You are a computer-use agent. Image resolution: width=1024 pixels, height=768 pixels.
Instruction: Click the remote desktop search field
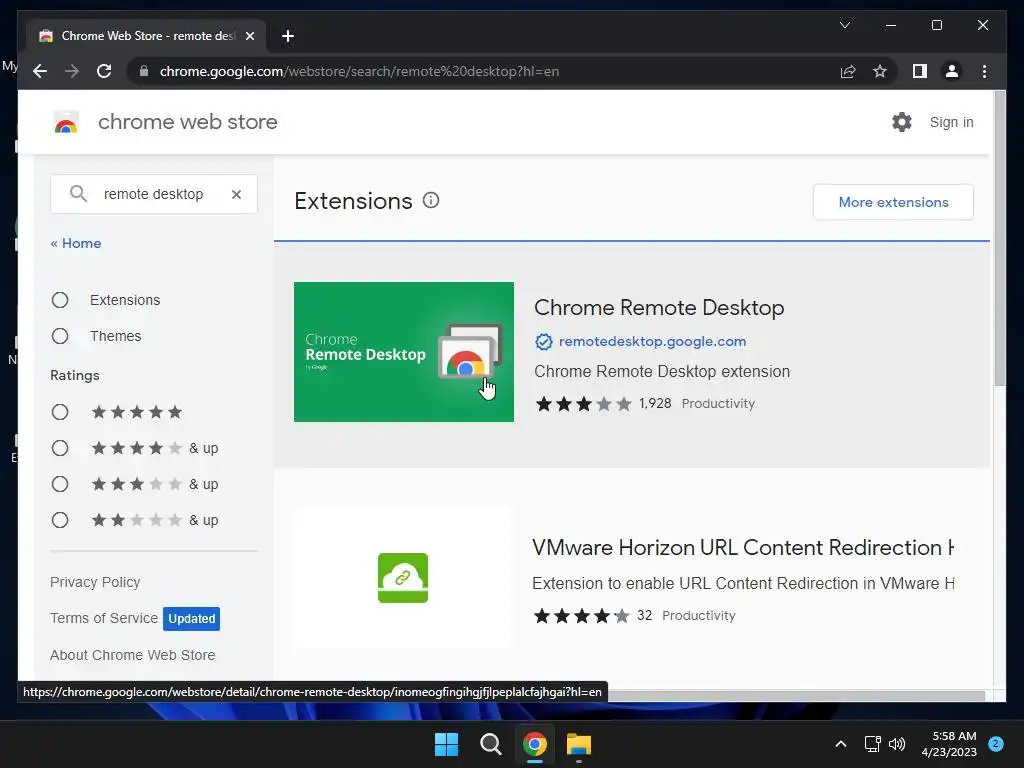tap(153, 194)
